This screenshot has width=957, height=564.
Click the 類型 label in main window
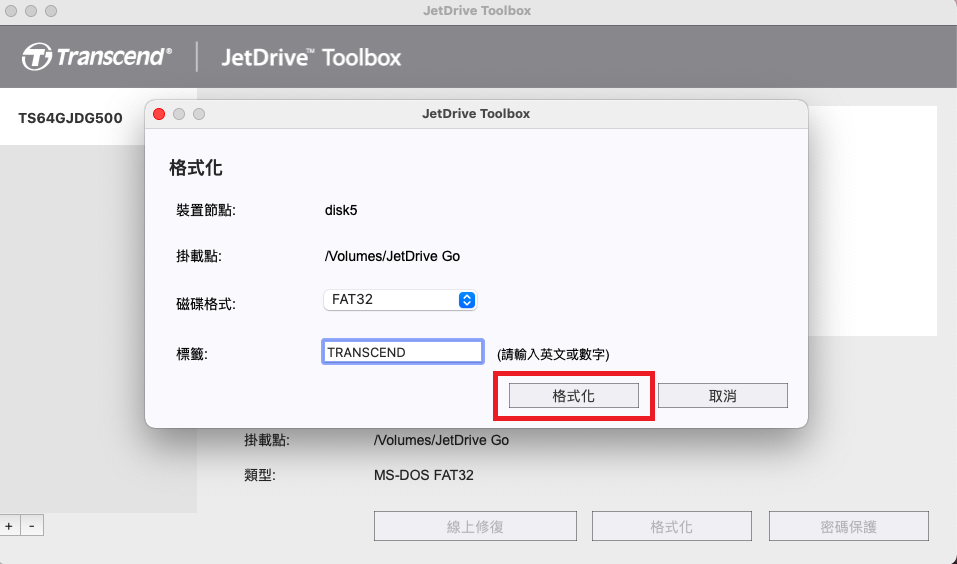(x=259, y=475)
